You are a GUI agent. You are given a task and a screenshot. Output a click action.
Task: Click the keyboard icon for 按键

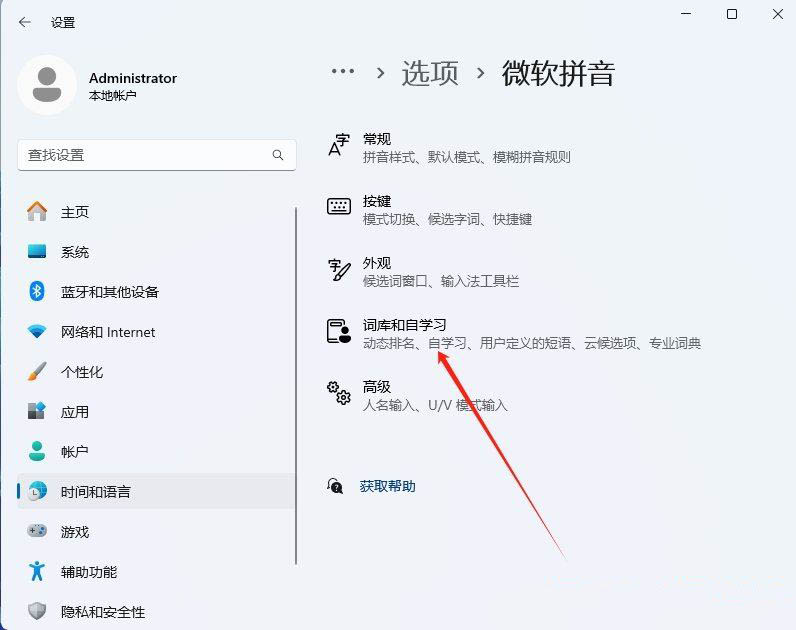pos(339,207)
